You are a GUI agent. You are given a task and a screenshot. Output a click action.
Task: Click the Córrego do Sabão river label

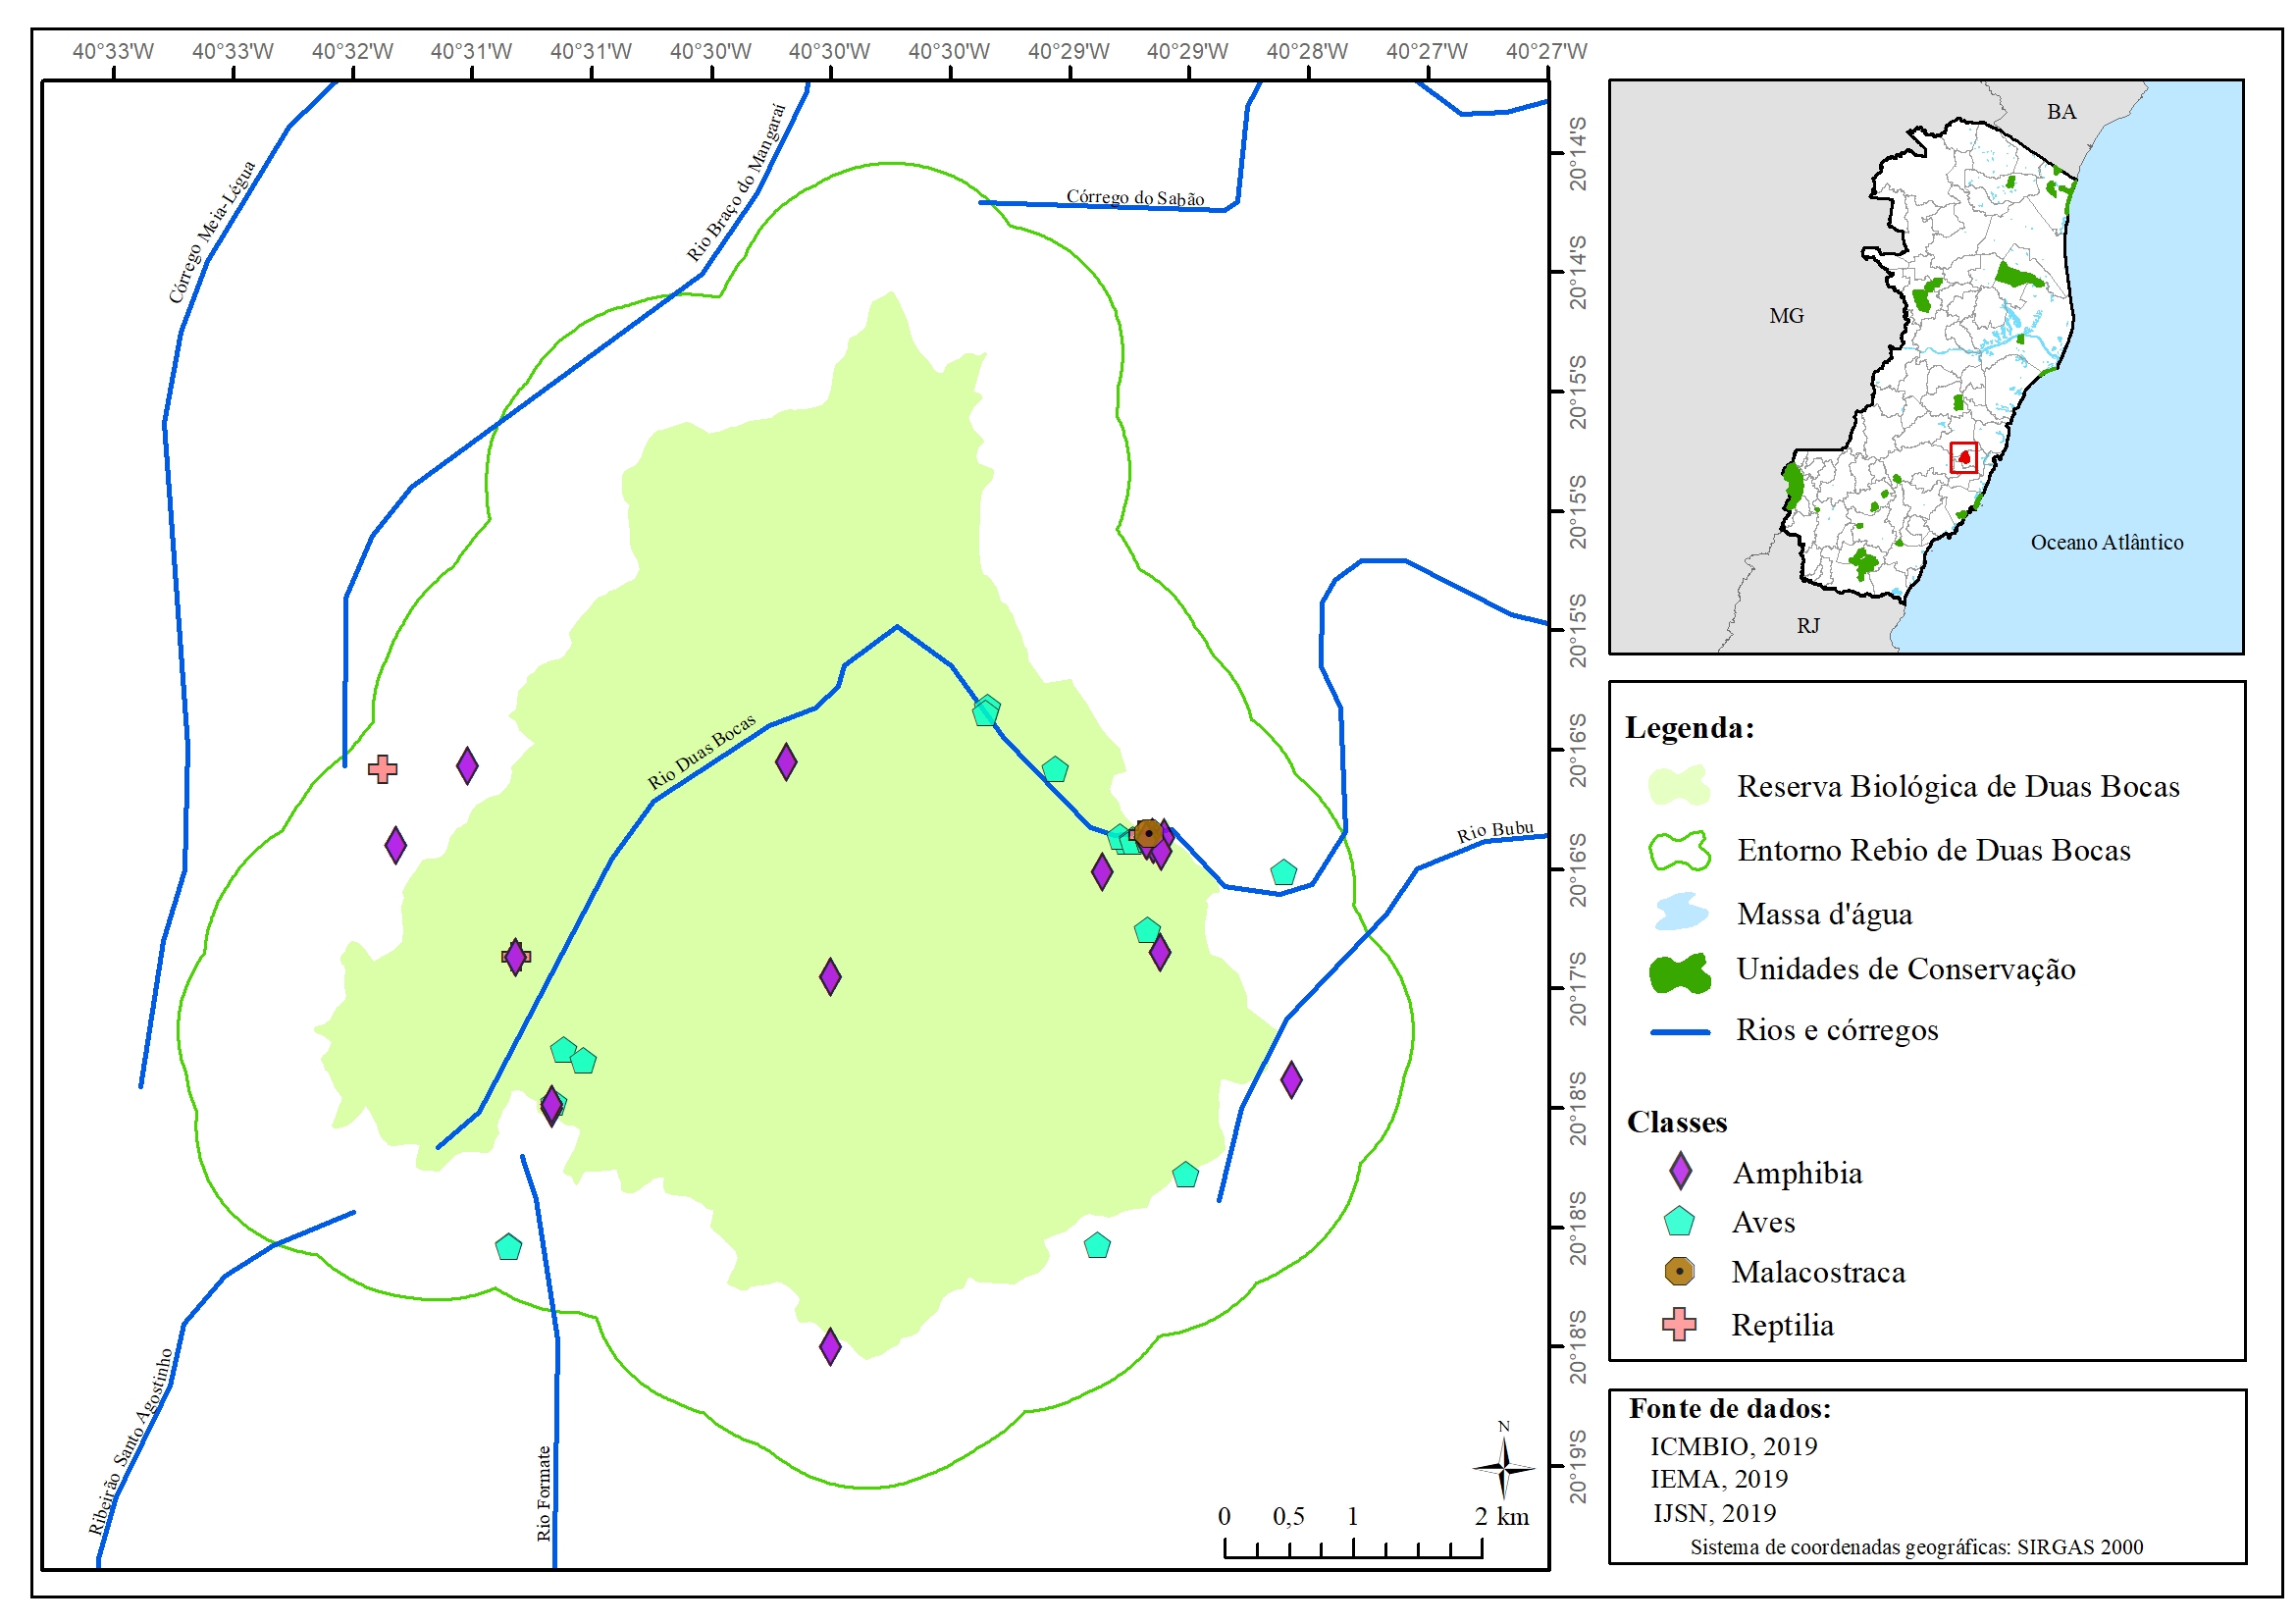click(x=1135, y=197)
